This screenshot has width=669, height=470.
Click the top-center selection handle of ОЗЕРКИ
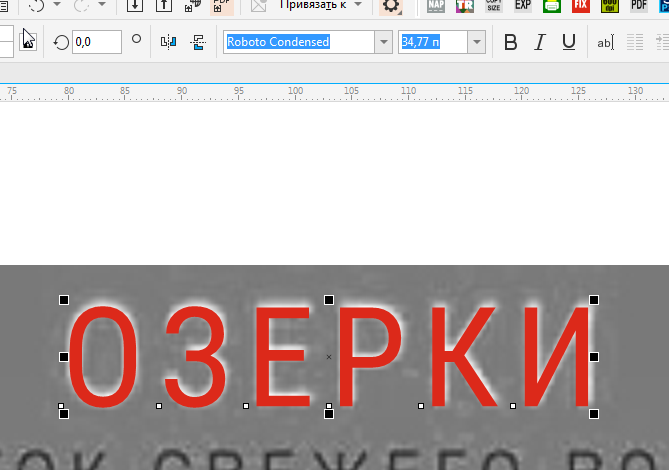click(x=329, y=300)
